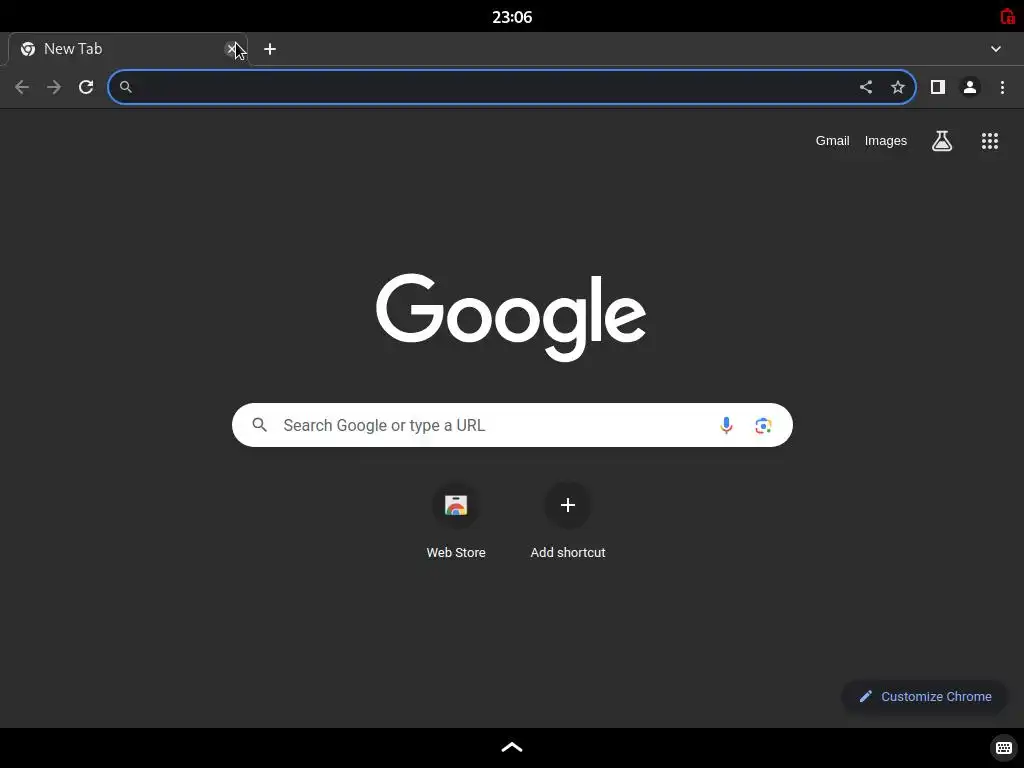Close the New Tab tab
The height and width of the screenshot is (768, 1024).
231,49
